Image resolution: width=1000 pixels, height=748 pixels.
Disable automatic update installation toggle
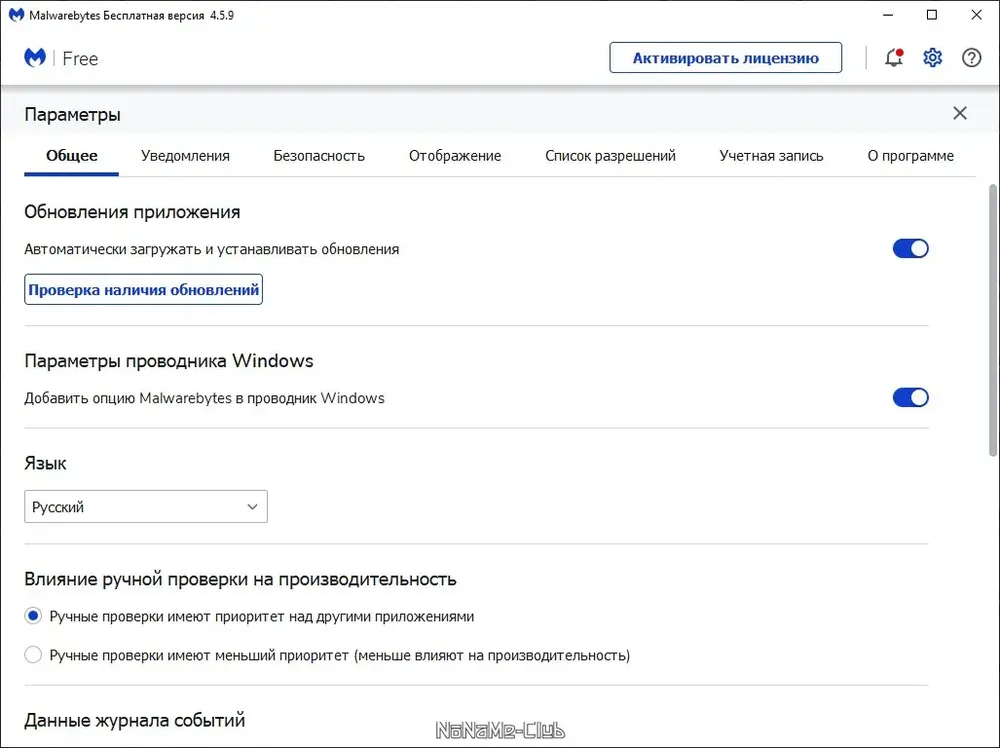(910, 248)
